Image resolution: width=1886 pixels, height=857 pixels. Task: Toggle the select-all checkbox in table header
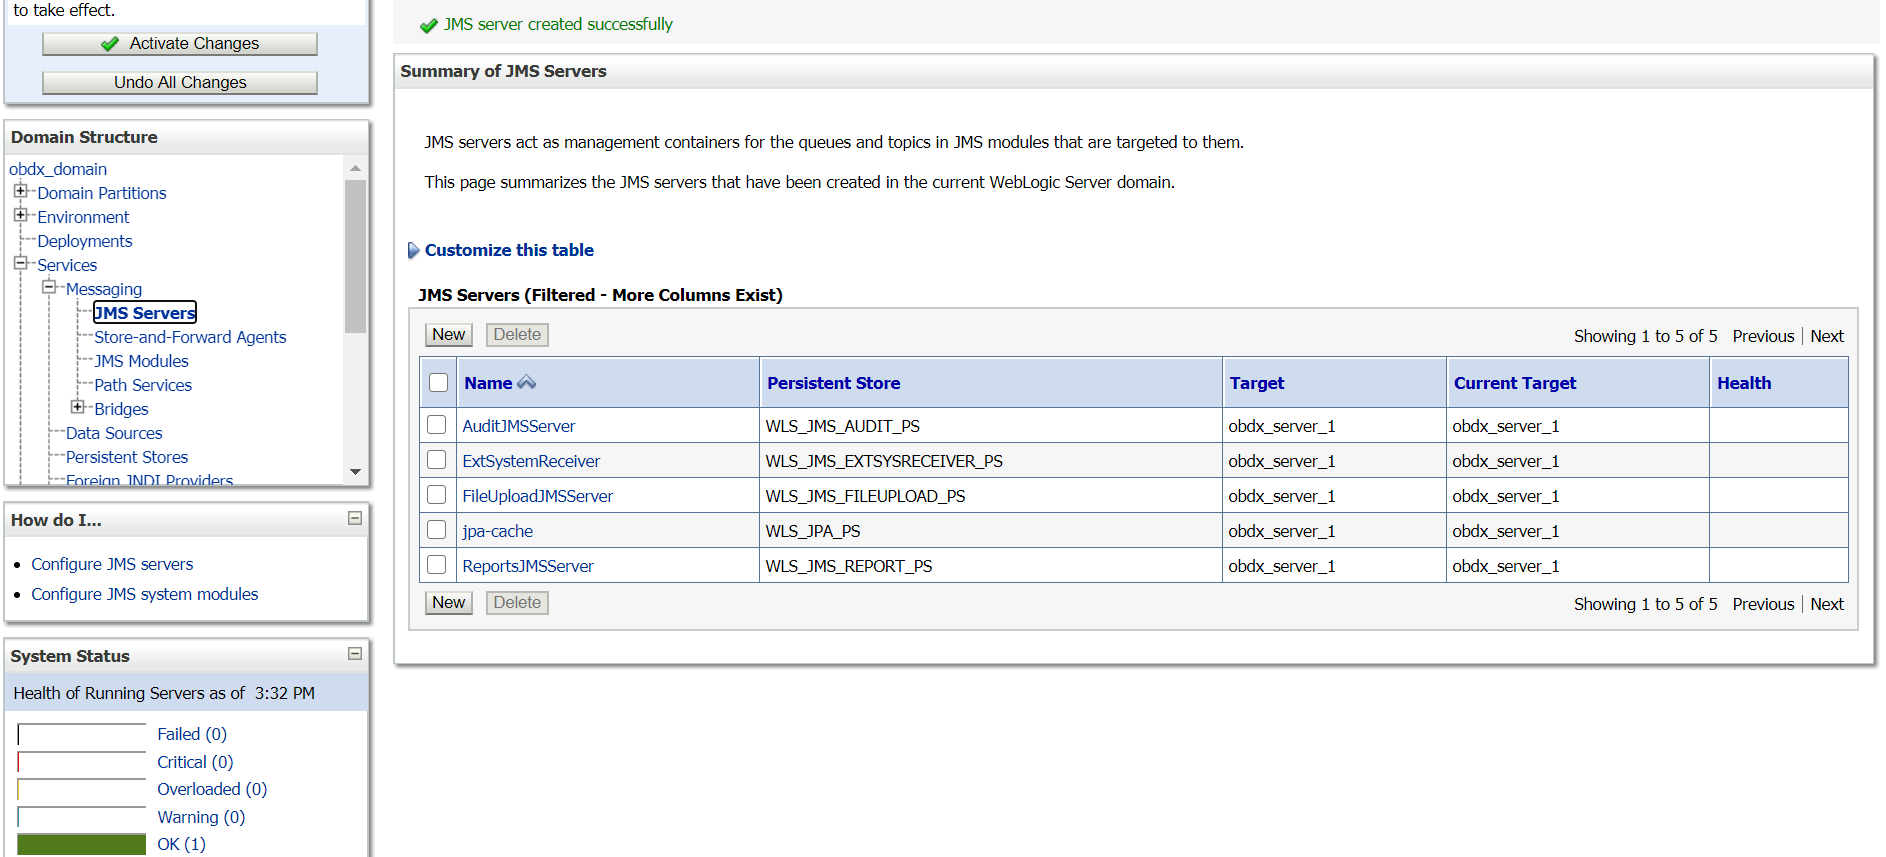438,383
